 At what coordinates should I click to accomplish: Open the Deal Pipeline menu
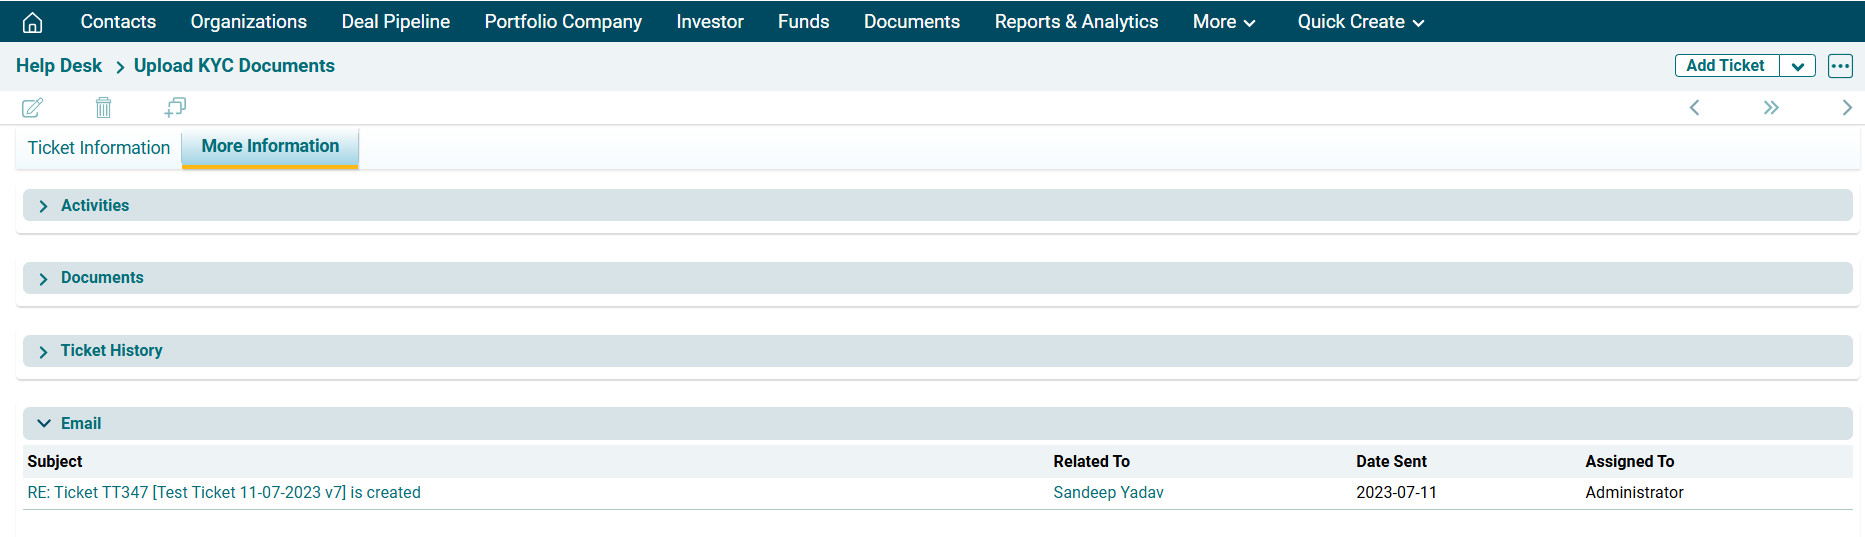(x=395, y=22)
